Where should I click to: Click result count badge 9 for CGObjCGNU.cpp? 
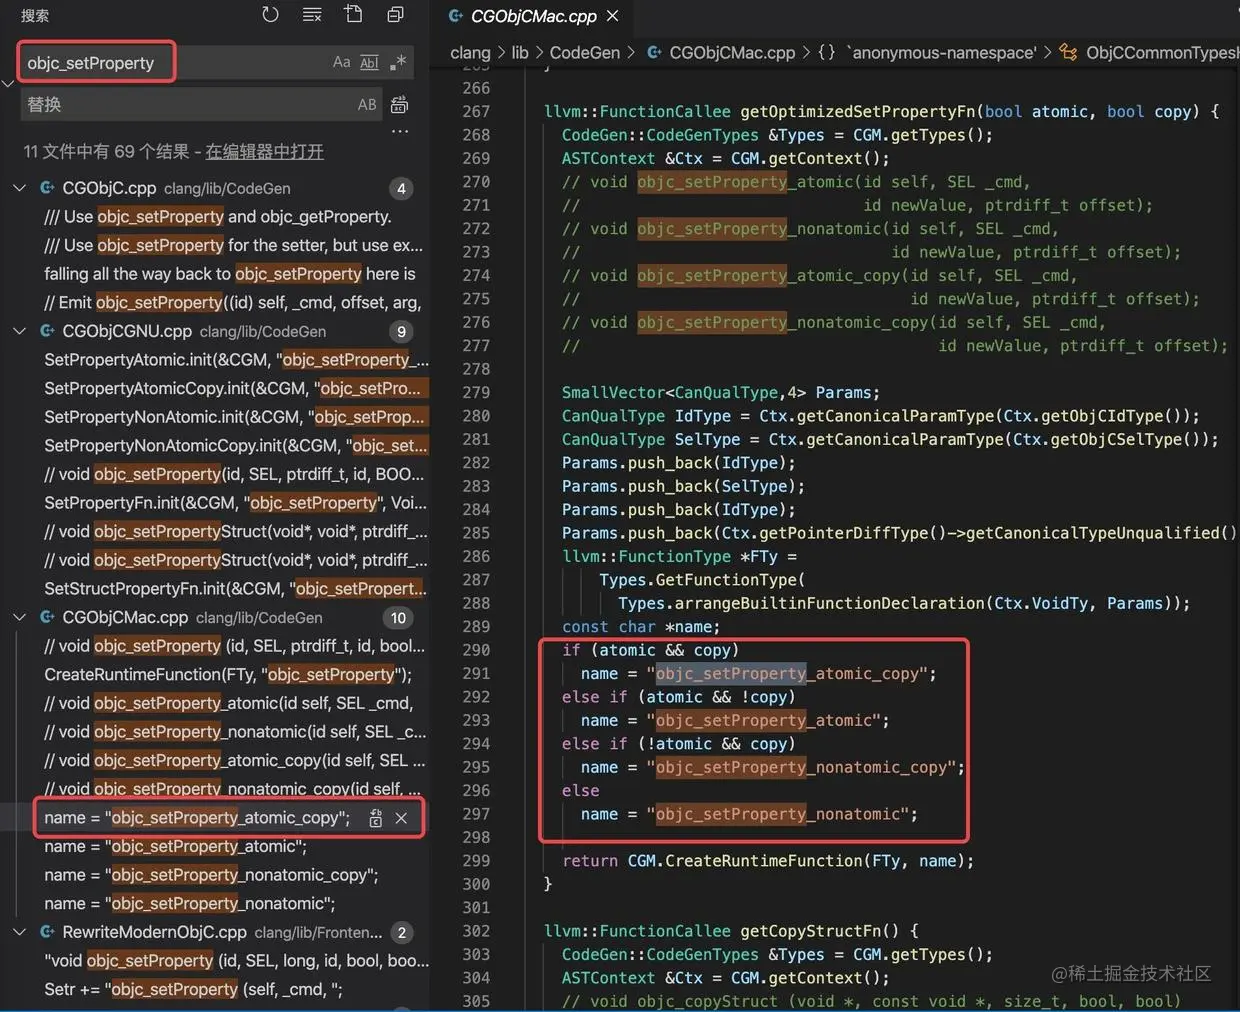401,331
